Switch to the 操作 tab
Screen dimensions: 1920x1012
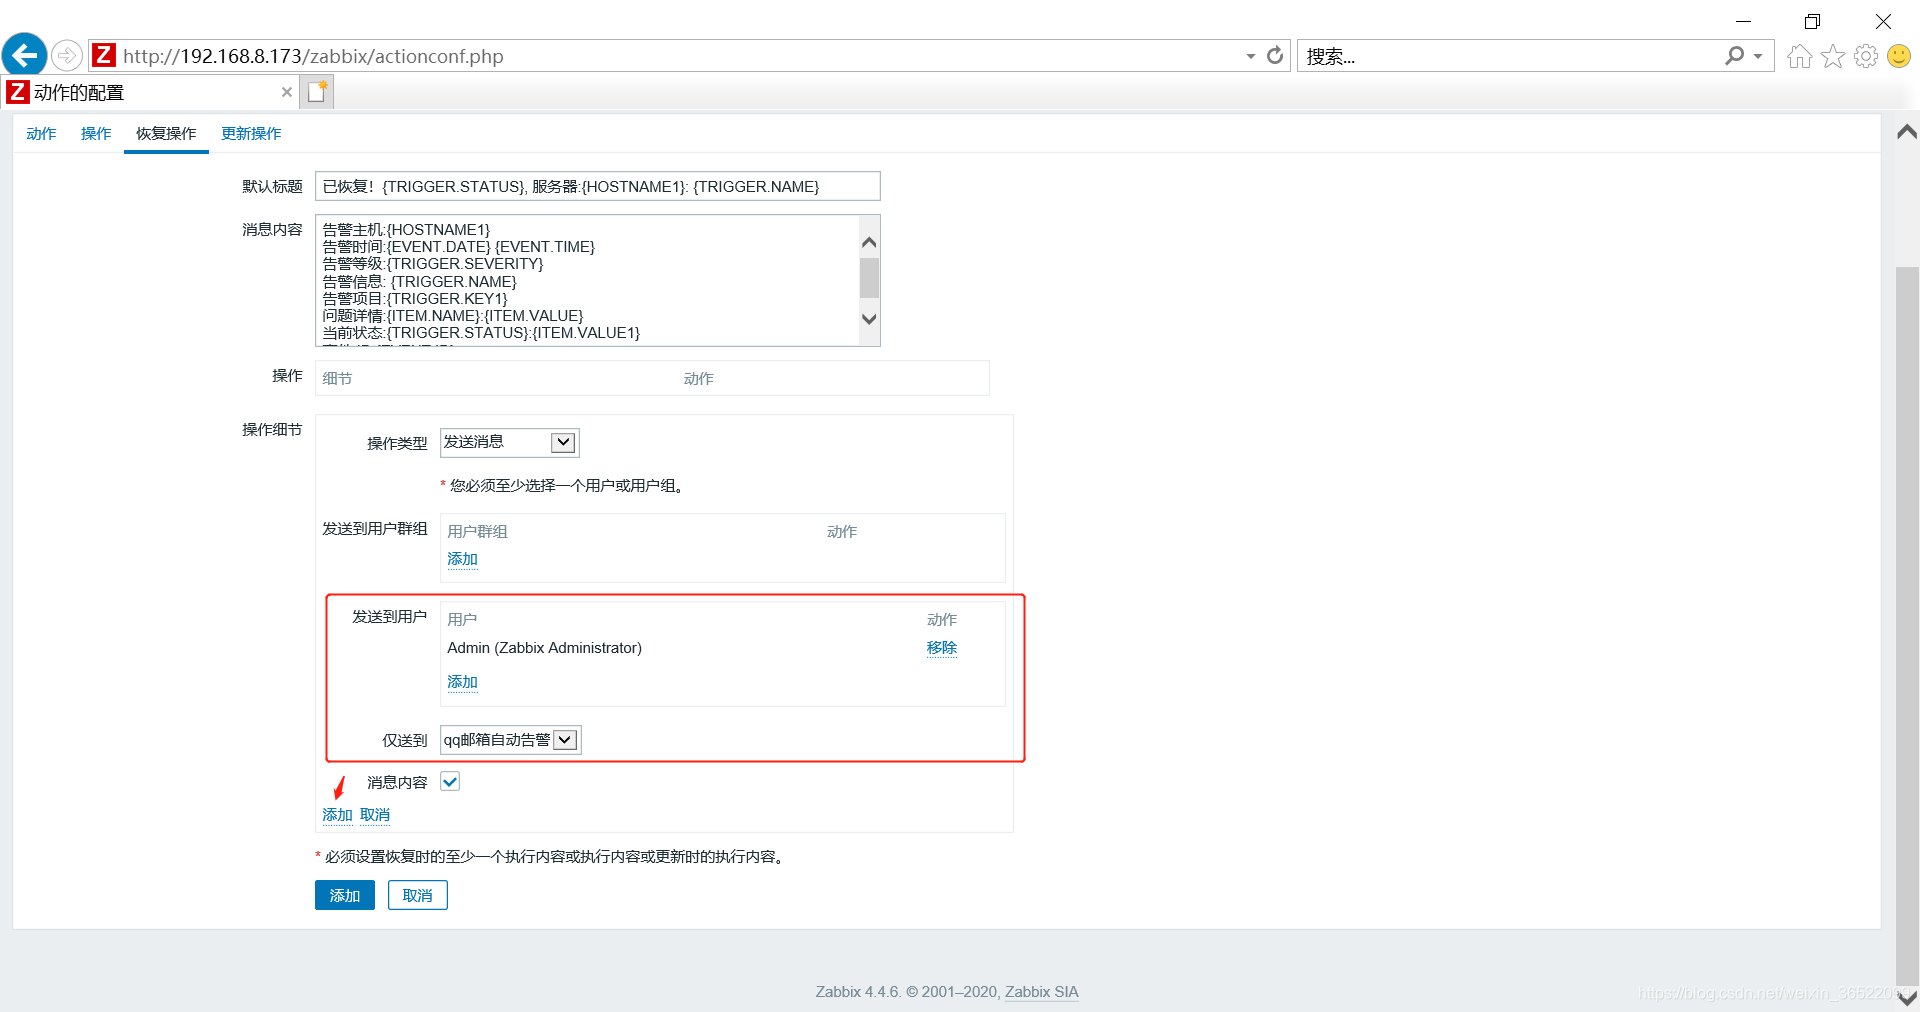pyautogui.click(x=96, y=133)
